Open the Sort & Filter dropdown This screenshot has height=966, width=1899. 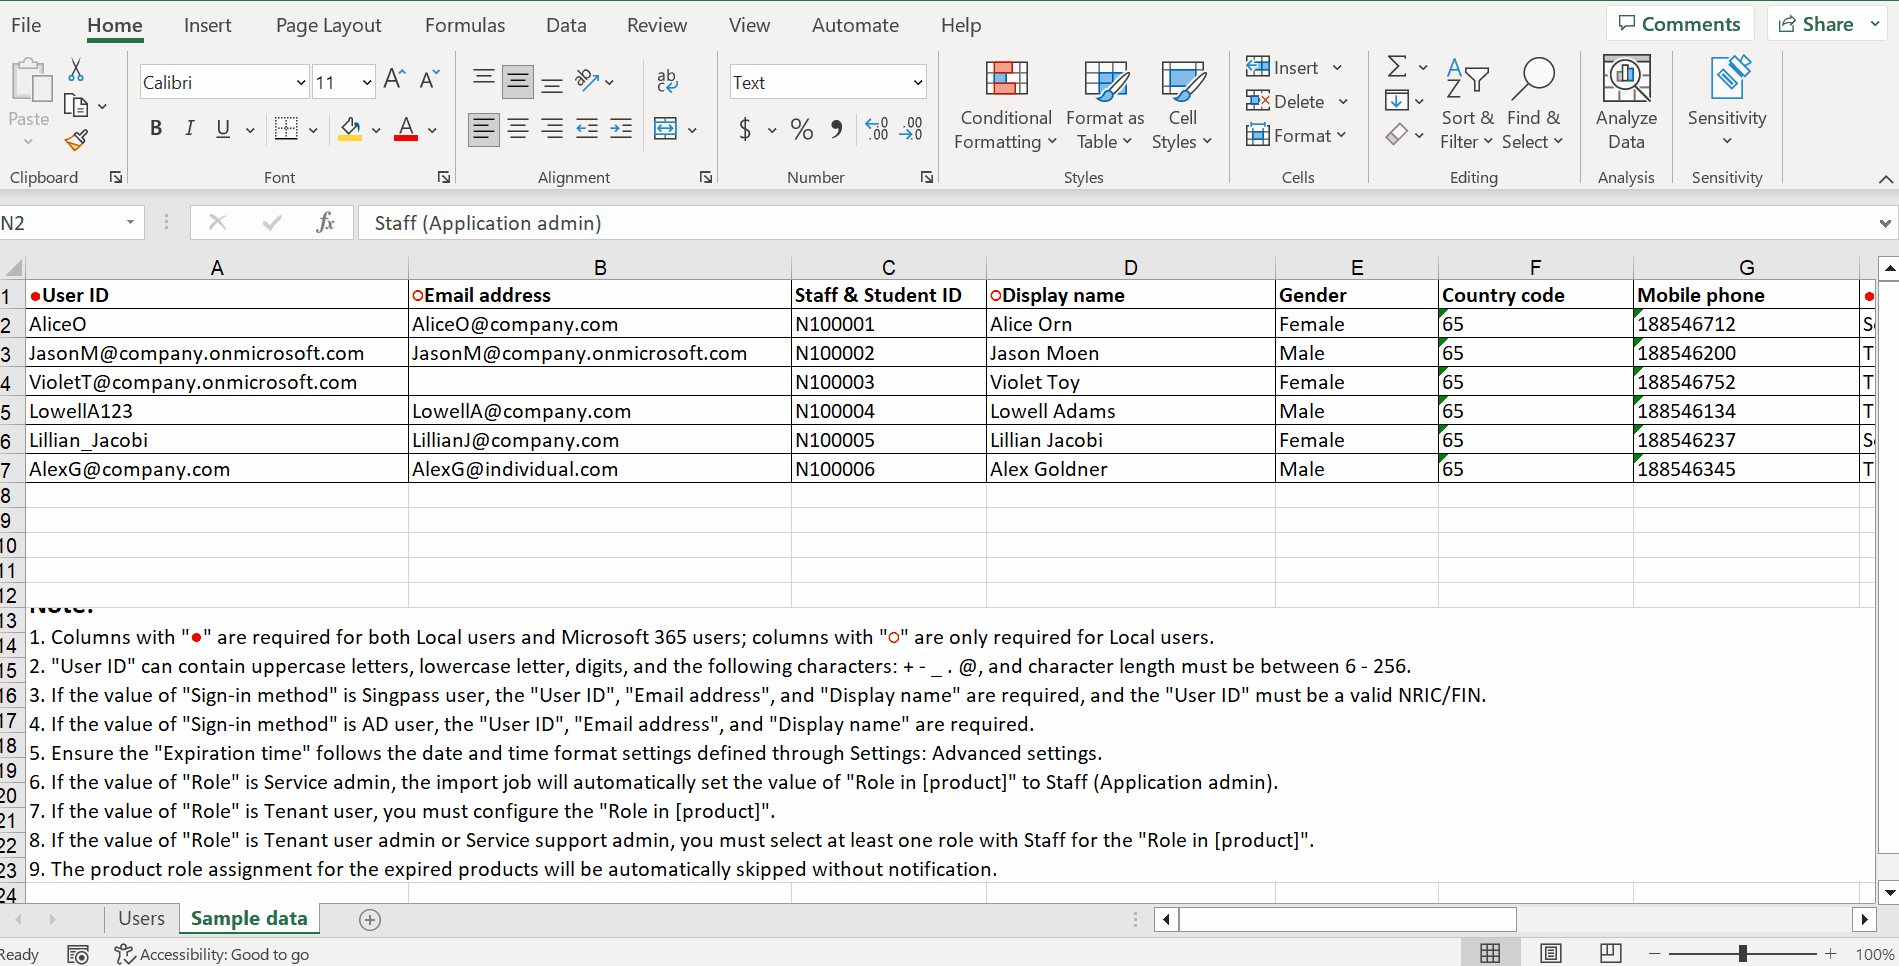tap(1467, 105)
